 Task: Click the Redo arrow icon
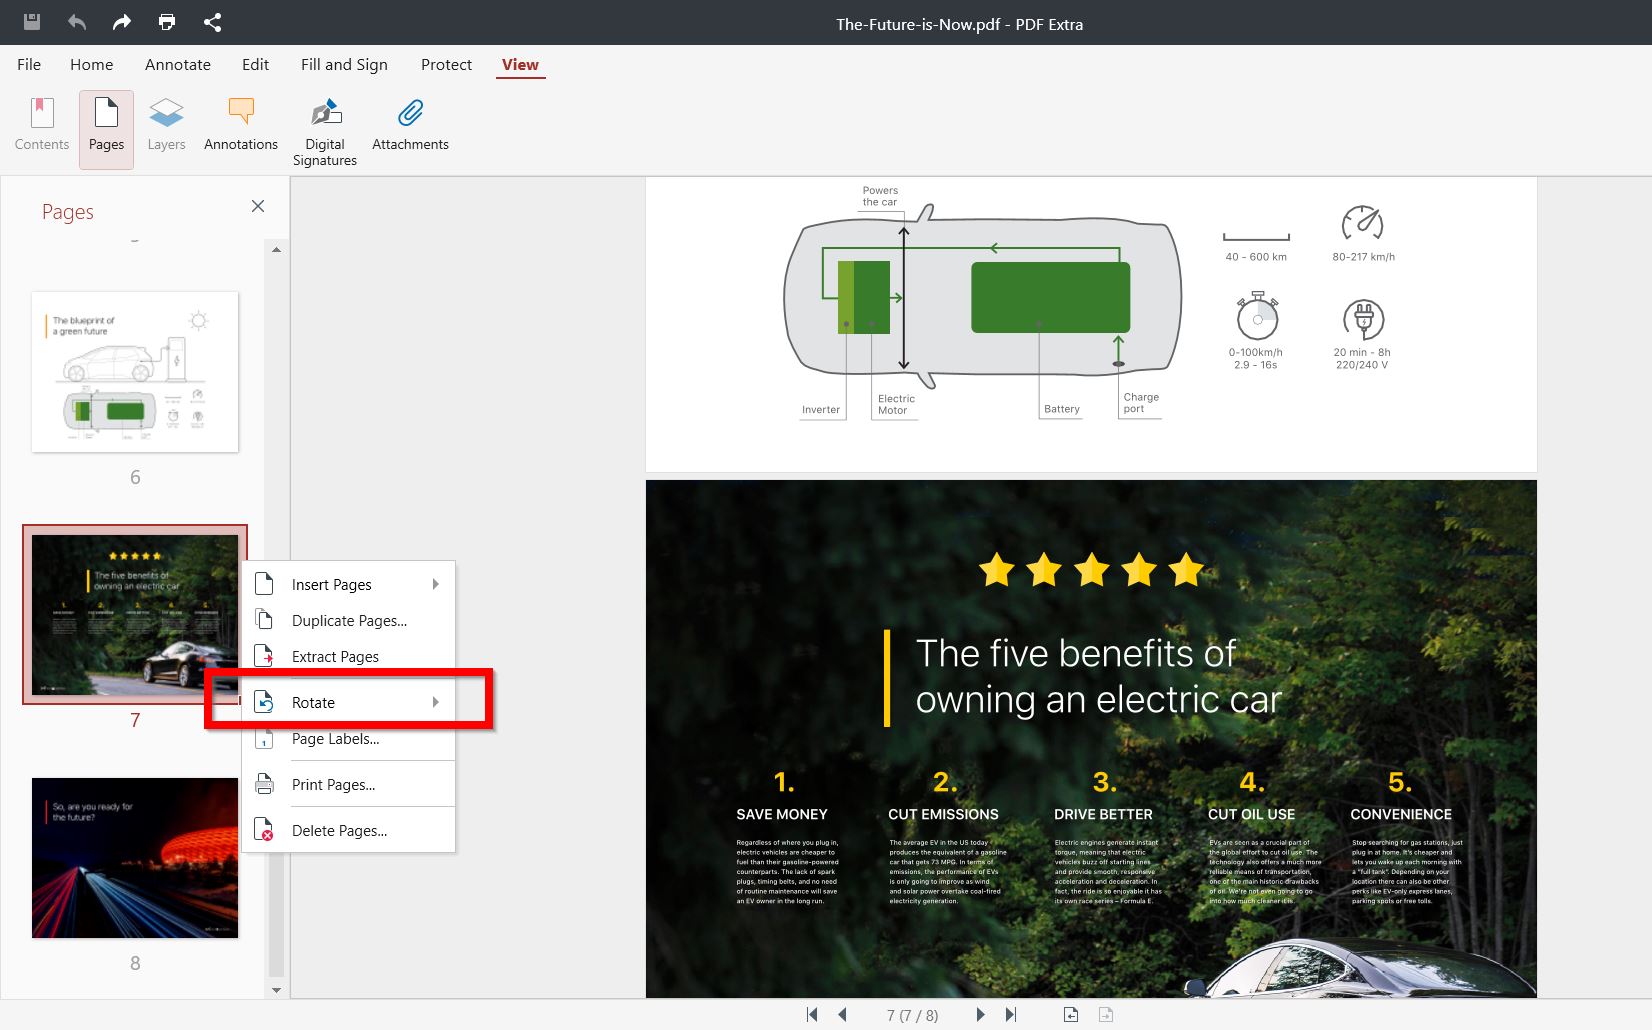coord(122,22)
